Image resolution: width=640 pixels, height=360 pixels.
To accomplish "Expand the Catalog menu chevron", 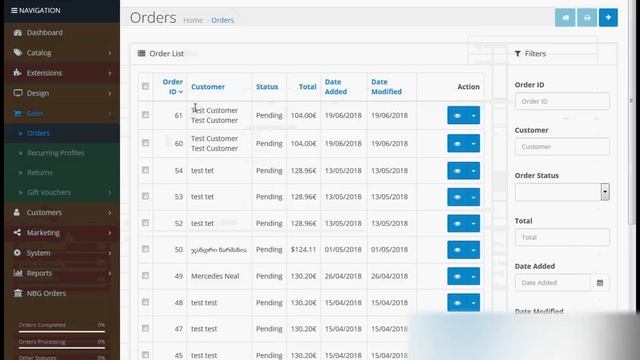I will (109, 53).
